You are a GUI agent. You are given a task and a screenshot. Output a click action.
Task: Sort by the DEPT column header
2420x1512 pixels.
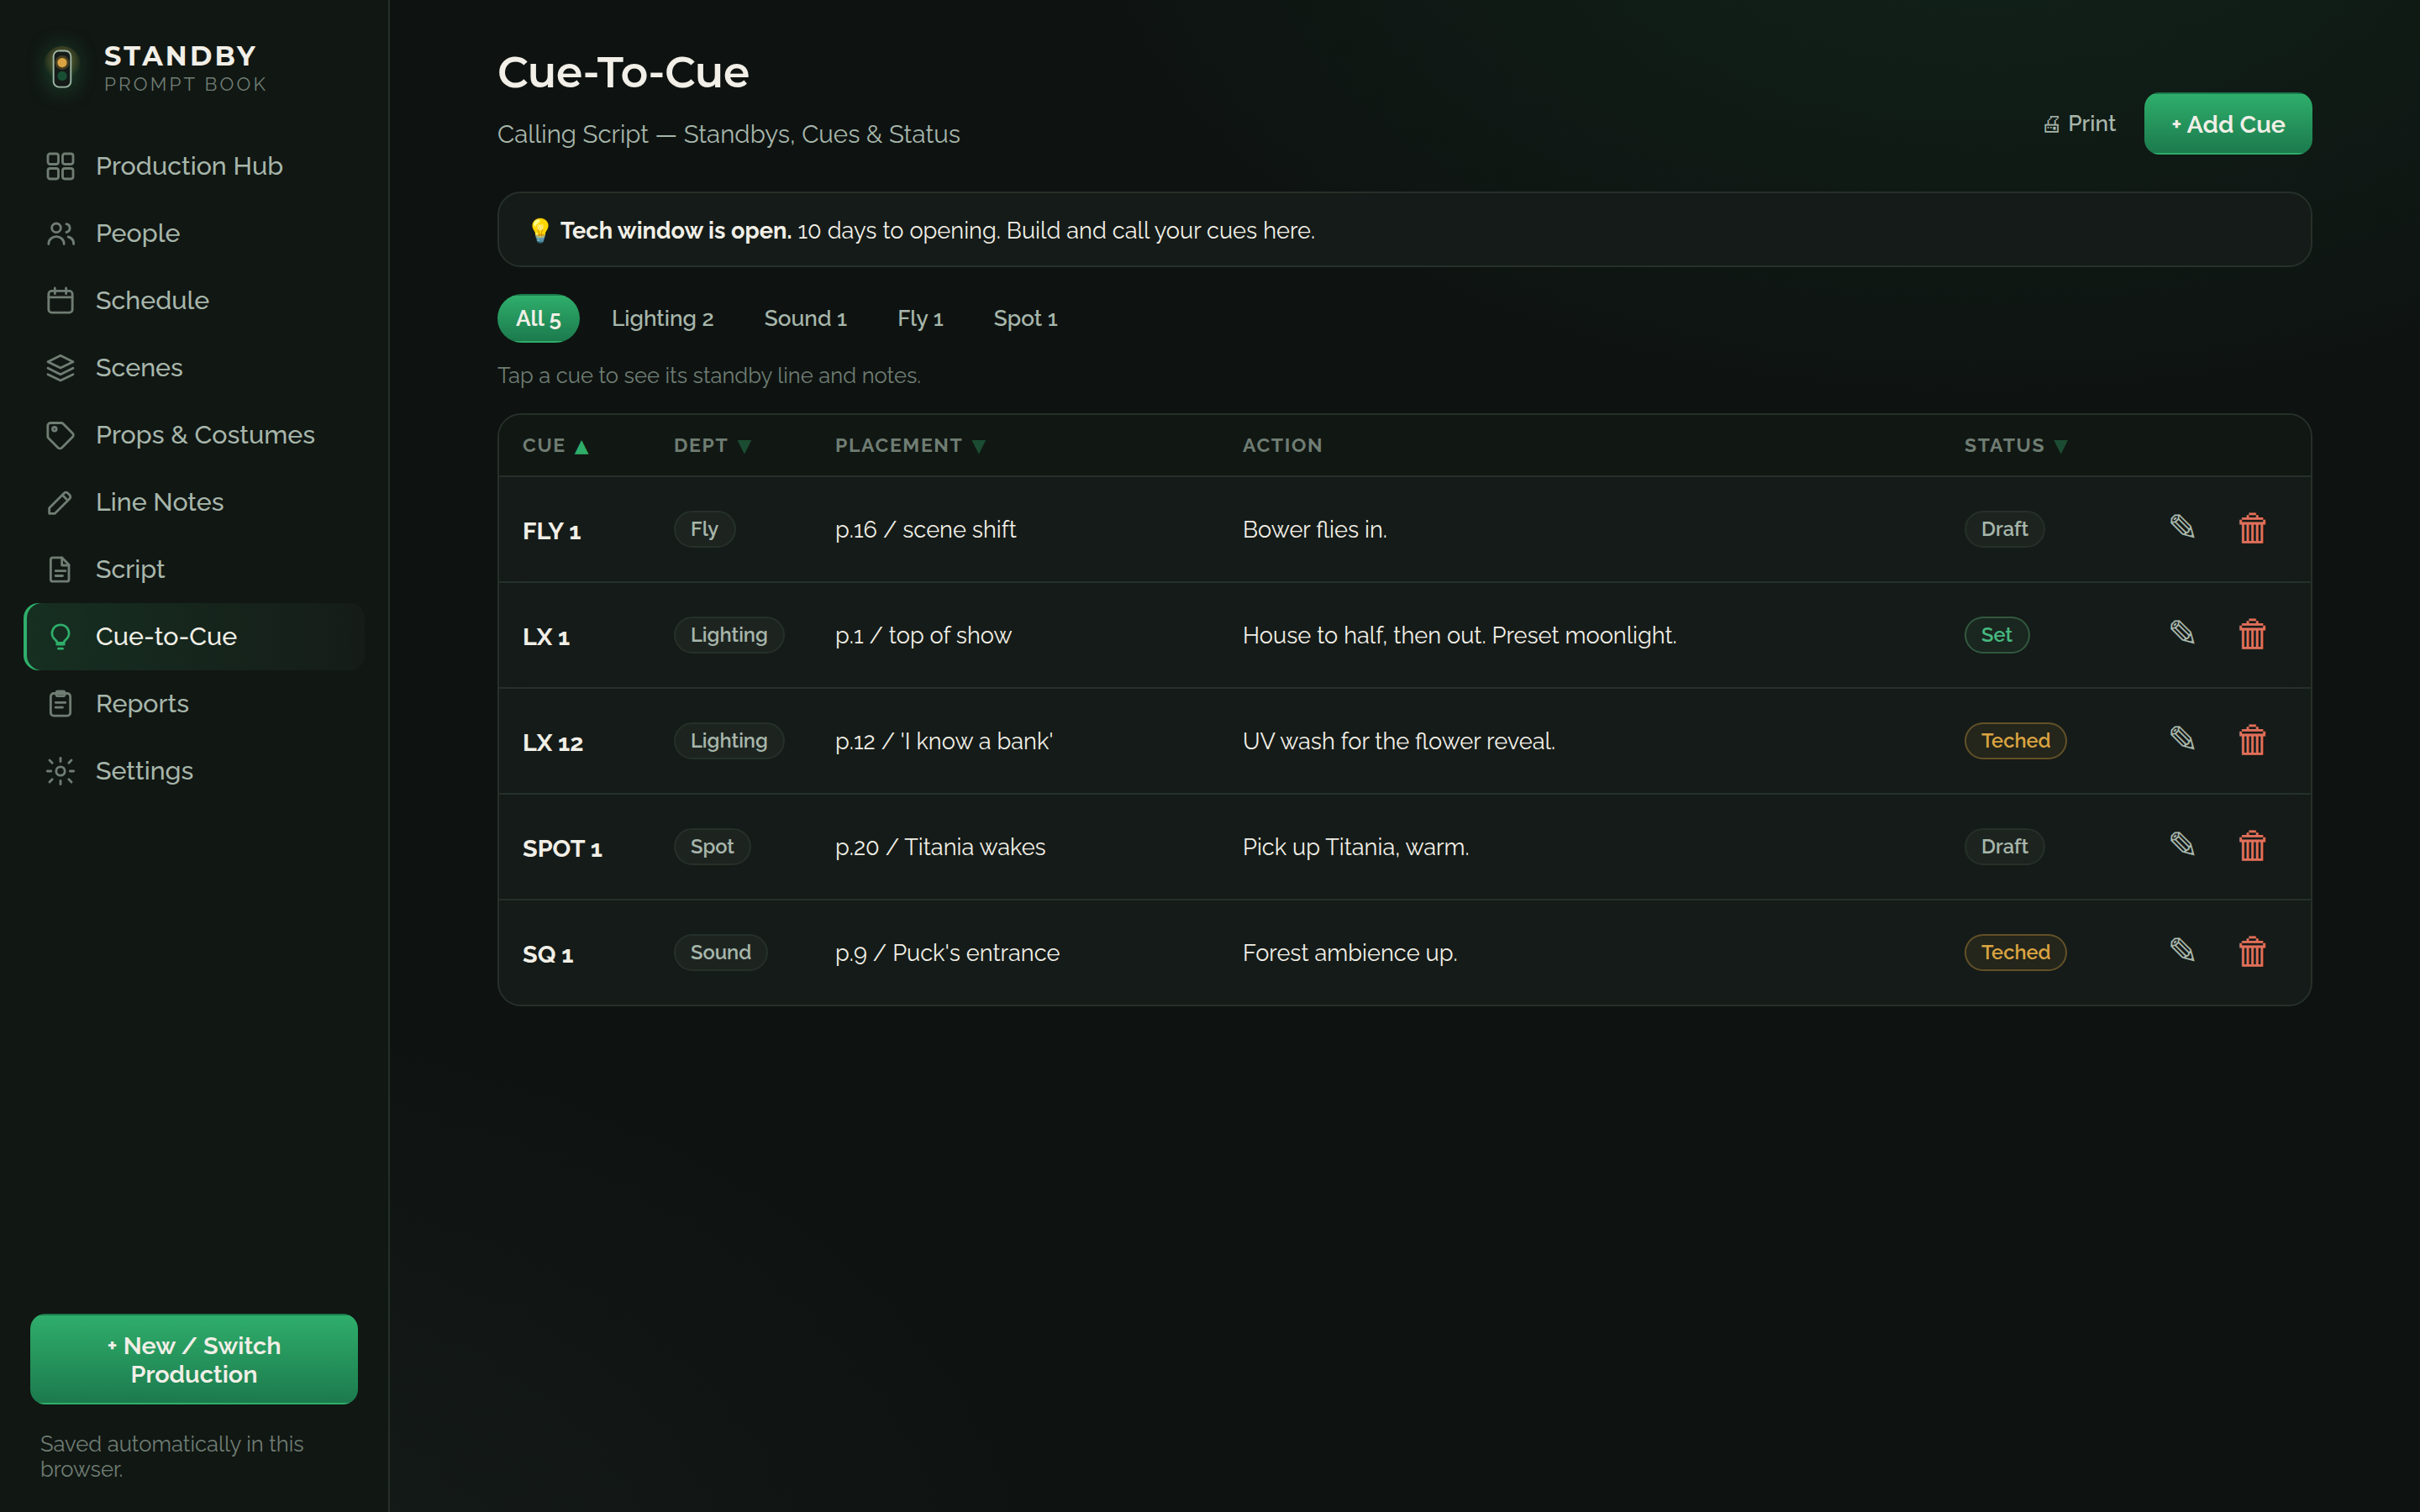[x=712, y=446]
